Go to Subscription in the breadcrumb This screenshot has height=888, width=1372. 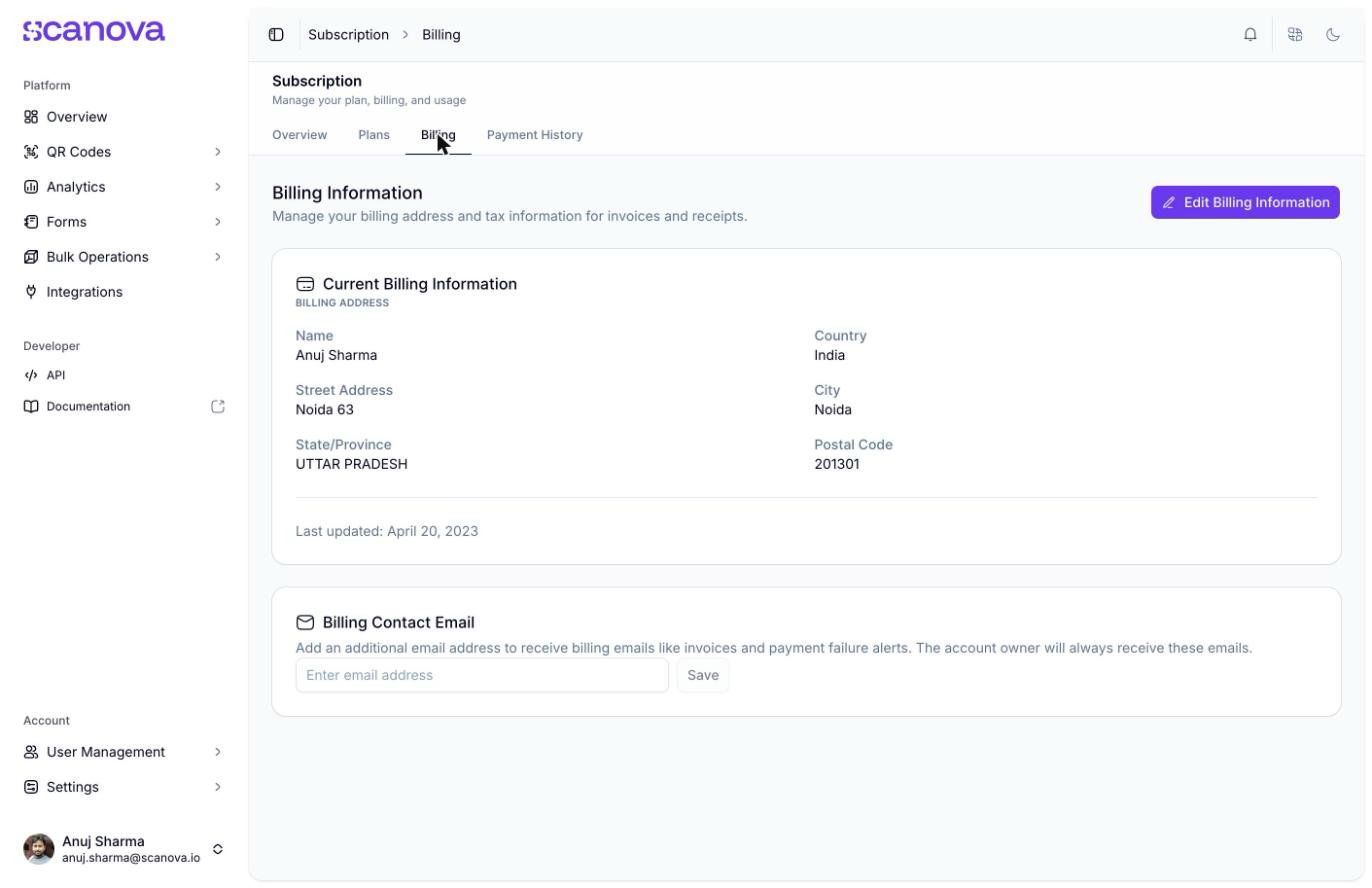pyautogui.click(x=348, y=35)
